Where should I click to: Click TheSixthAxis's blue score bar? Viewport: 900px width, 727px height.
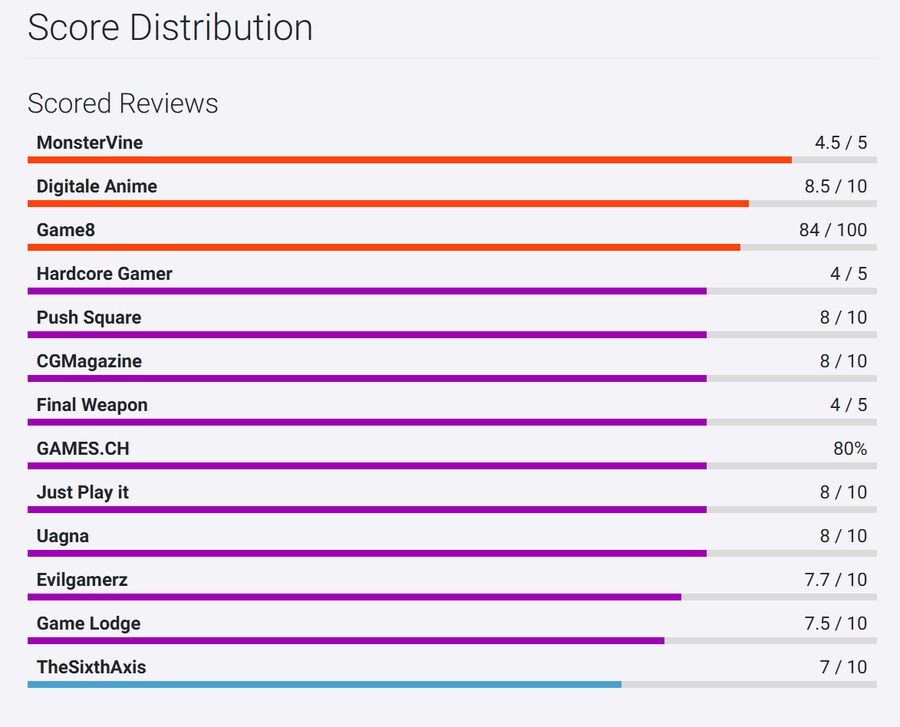point(324,685)
